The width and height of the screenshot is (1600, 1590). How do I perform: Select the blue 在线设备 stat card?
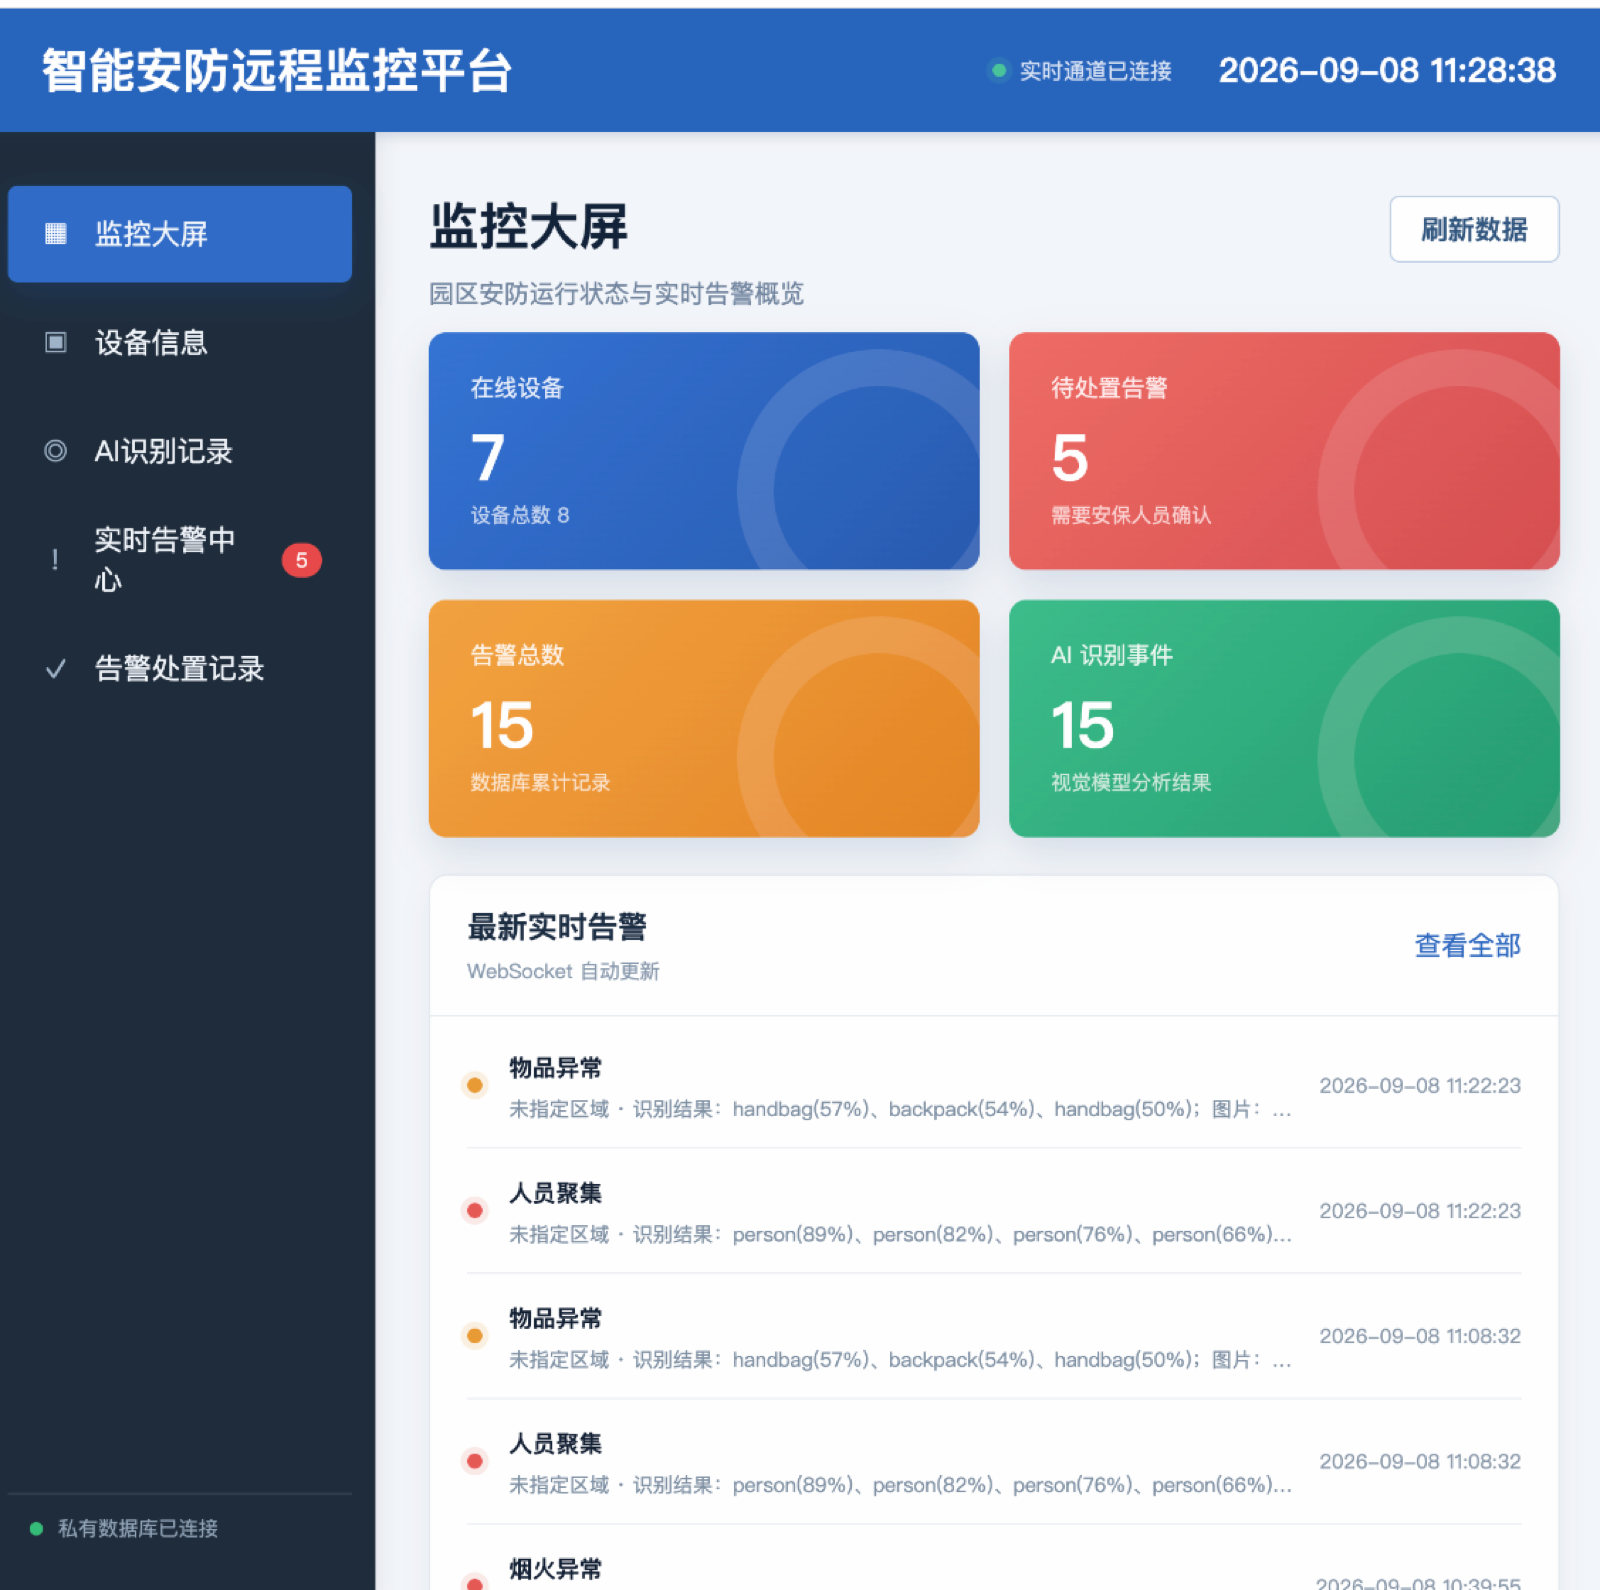[x=704, y=451]
